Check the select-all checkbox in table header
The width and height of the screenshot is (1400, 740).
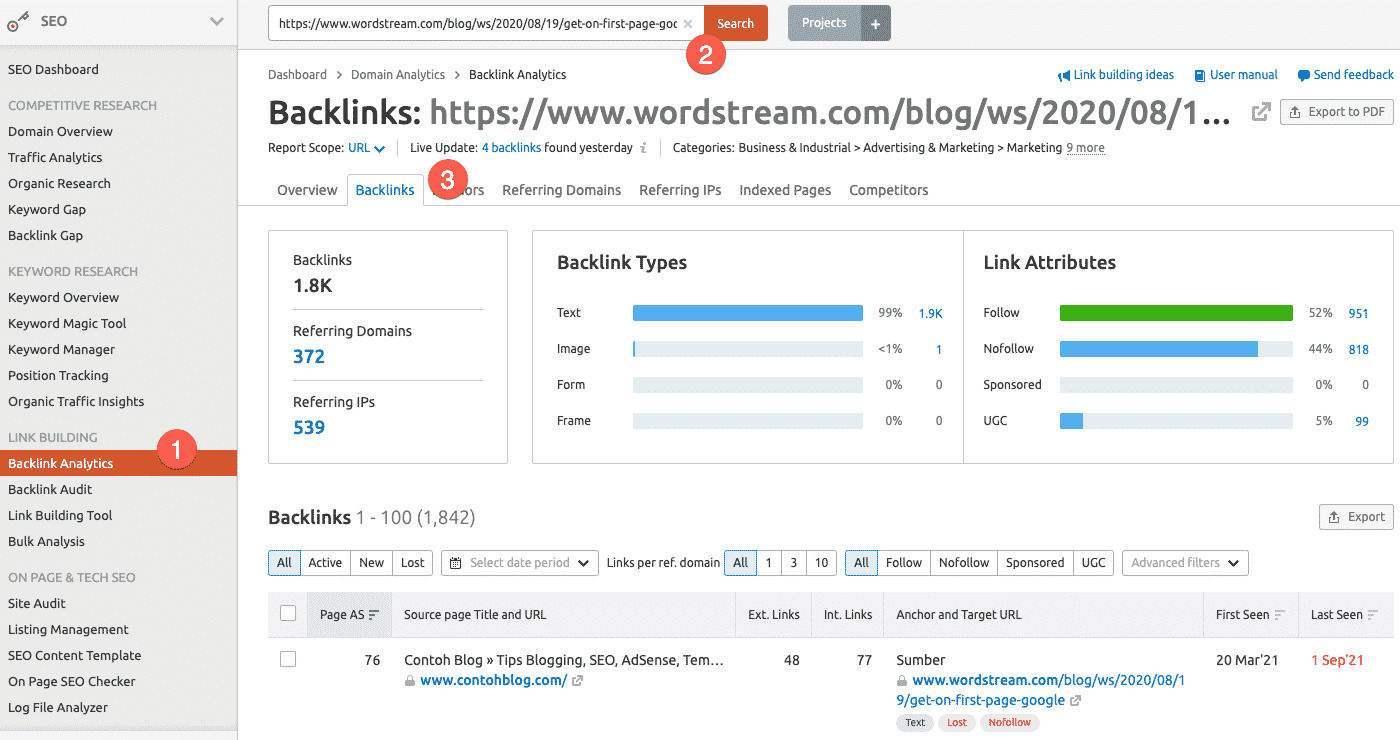(x=288, y=614)
